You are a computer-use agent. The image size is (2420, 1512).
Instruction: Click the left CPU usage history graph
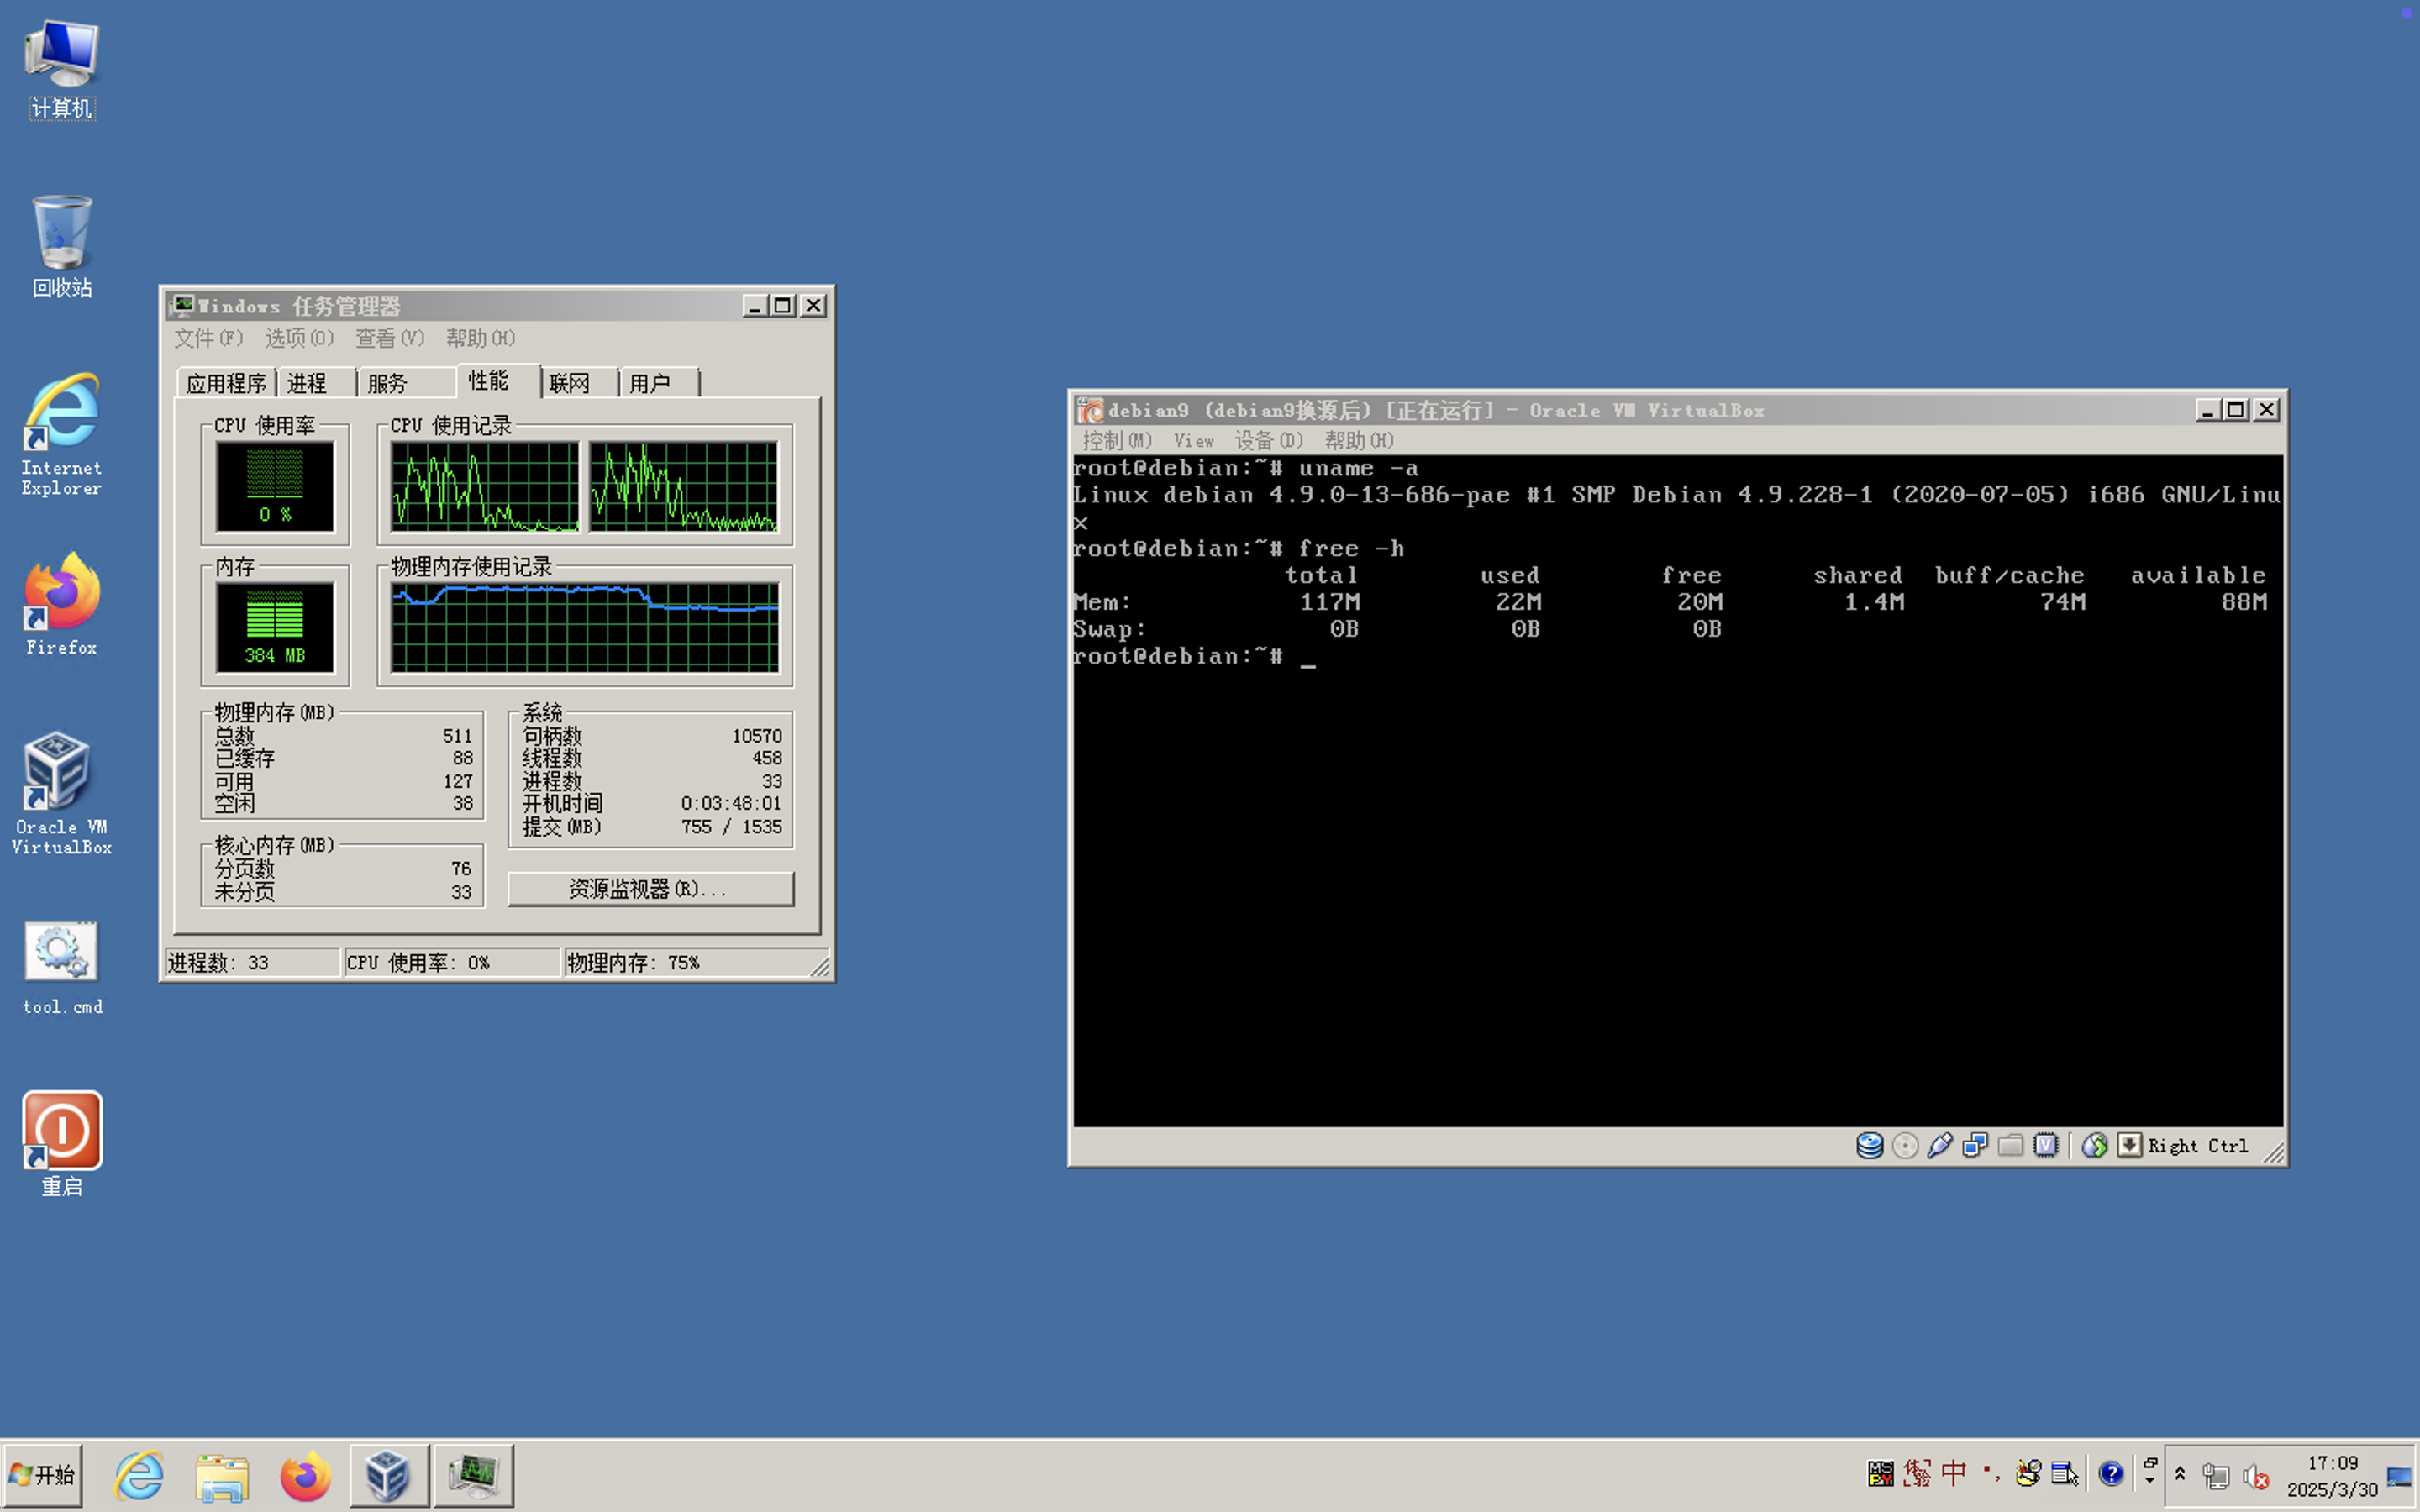pos(485,486)
